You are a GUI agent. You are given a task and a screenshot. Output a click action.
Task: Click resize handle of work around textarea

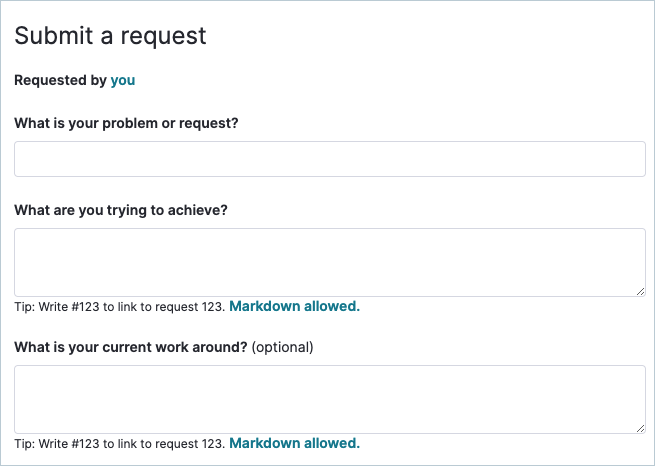click(x=640, y=428)
